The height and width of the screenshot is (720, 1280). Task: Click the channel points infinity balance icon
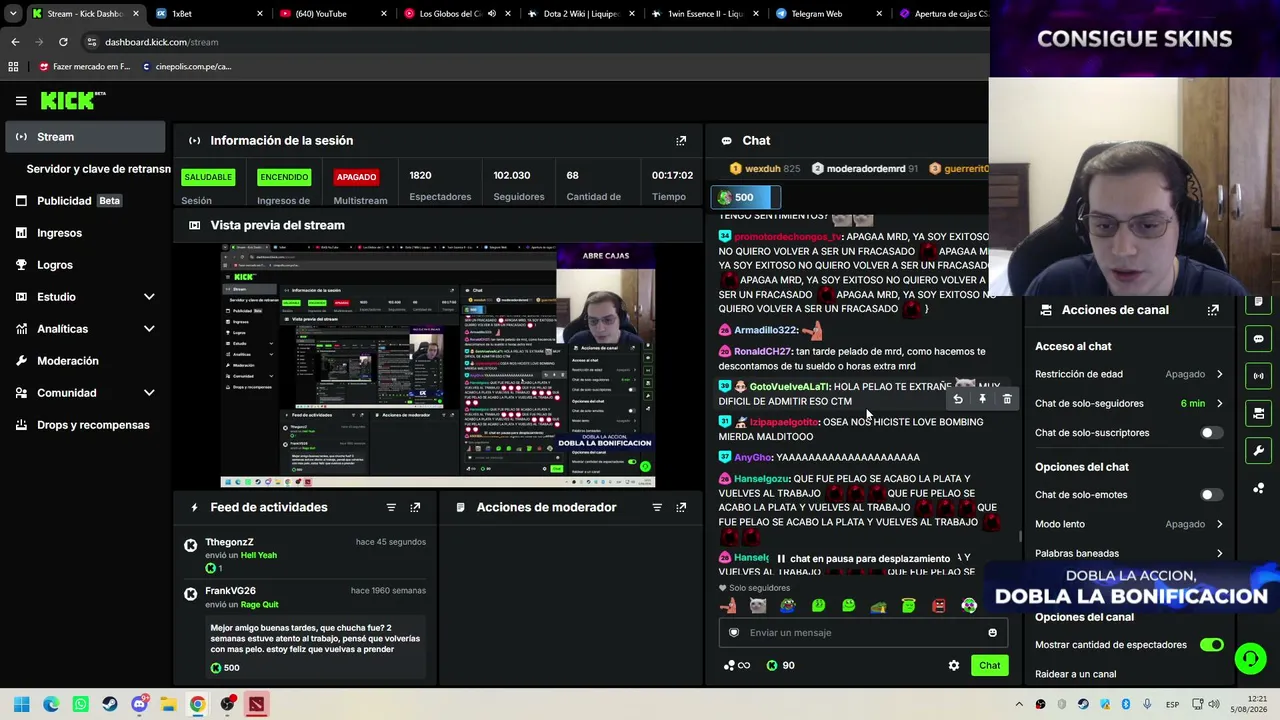(x=737, y=665)
